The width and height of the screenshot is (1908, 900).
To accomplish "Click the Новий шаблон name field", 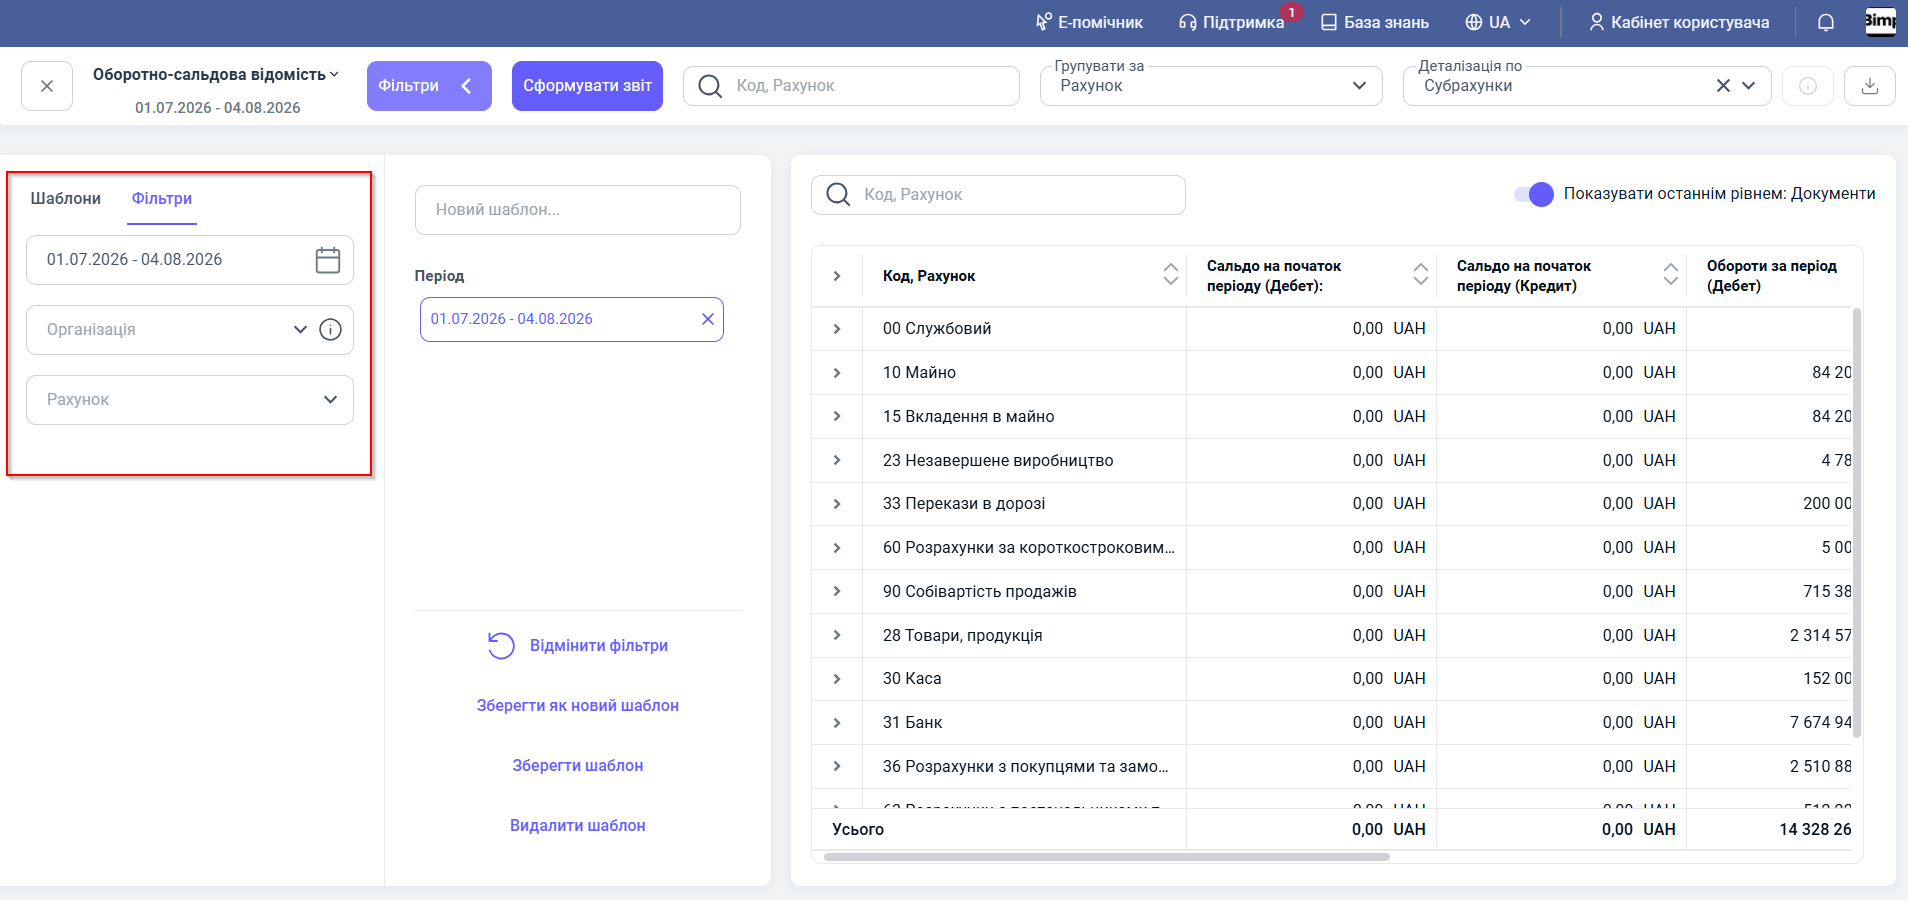I will coord(578,210).
